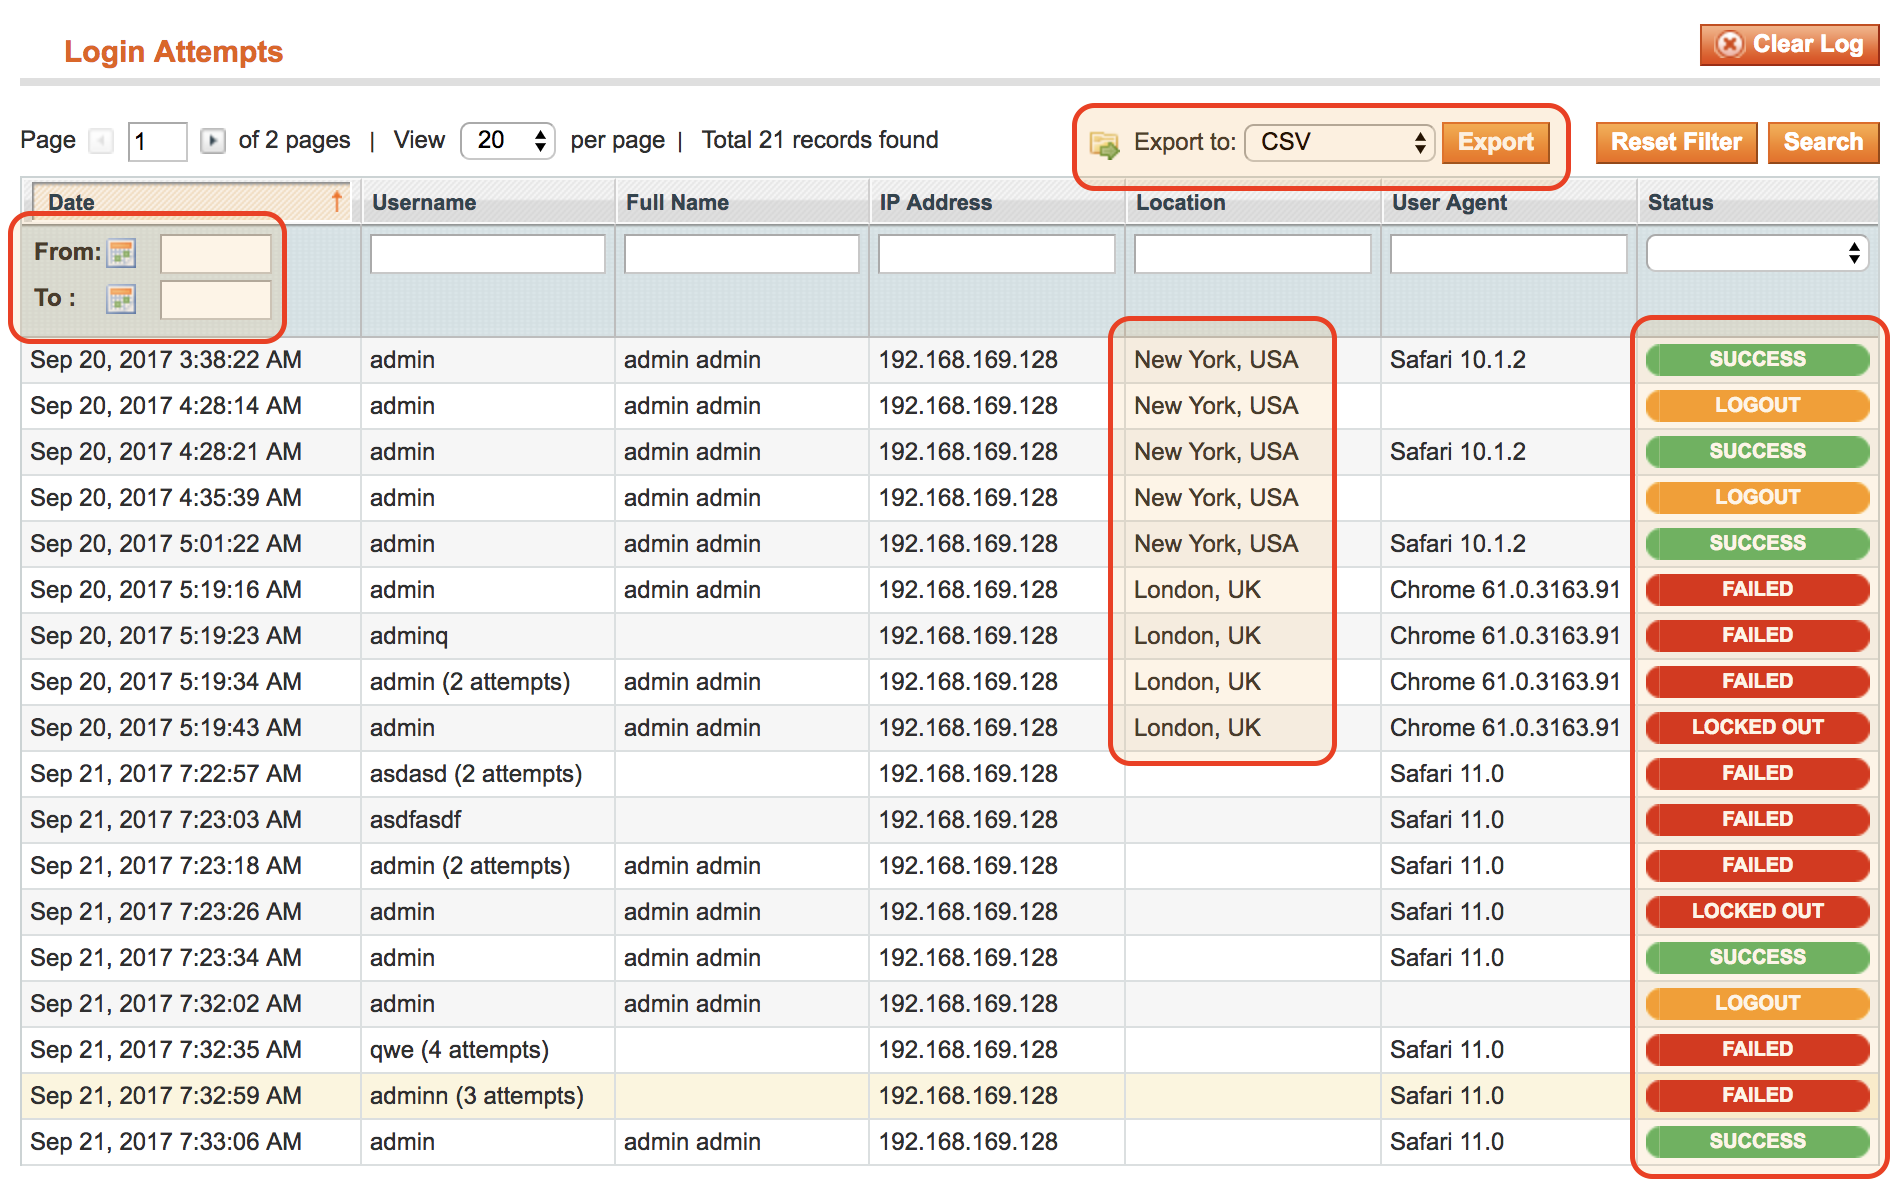This screenshot has height=1182, width=1894.
Task: Click the Export button
Action: point(1495,142)
